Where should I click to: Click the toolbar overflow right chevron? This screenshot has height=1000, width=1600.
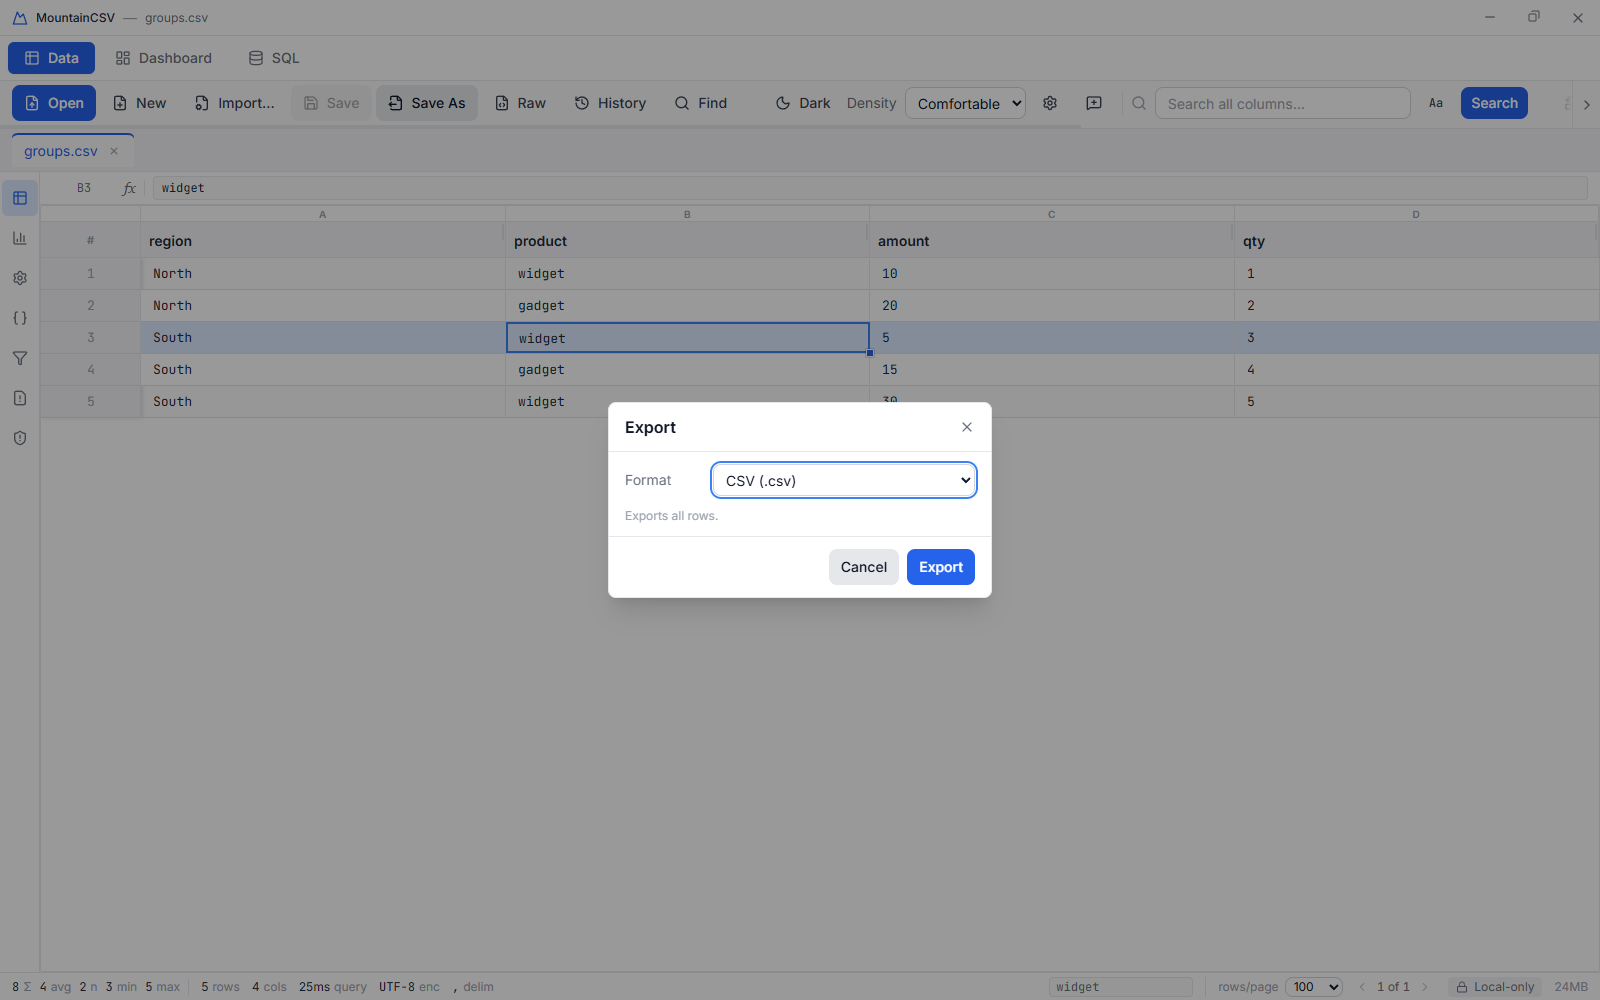(1586, 104)
